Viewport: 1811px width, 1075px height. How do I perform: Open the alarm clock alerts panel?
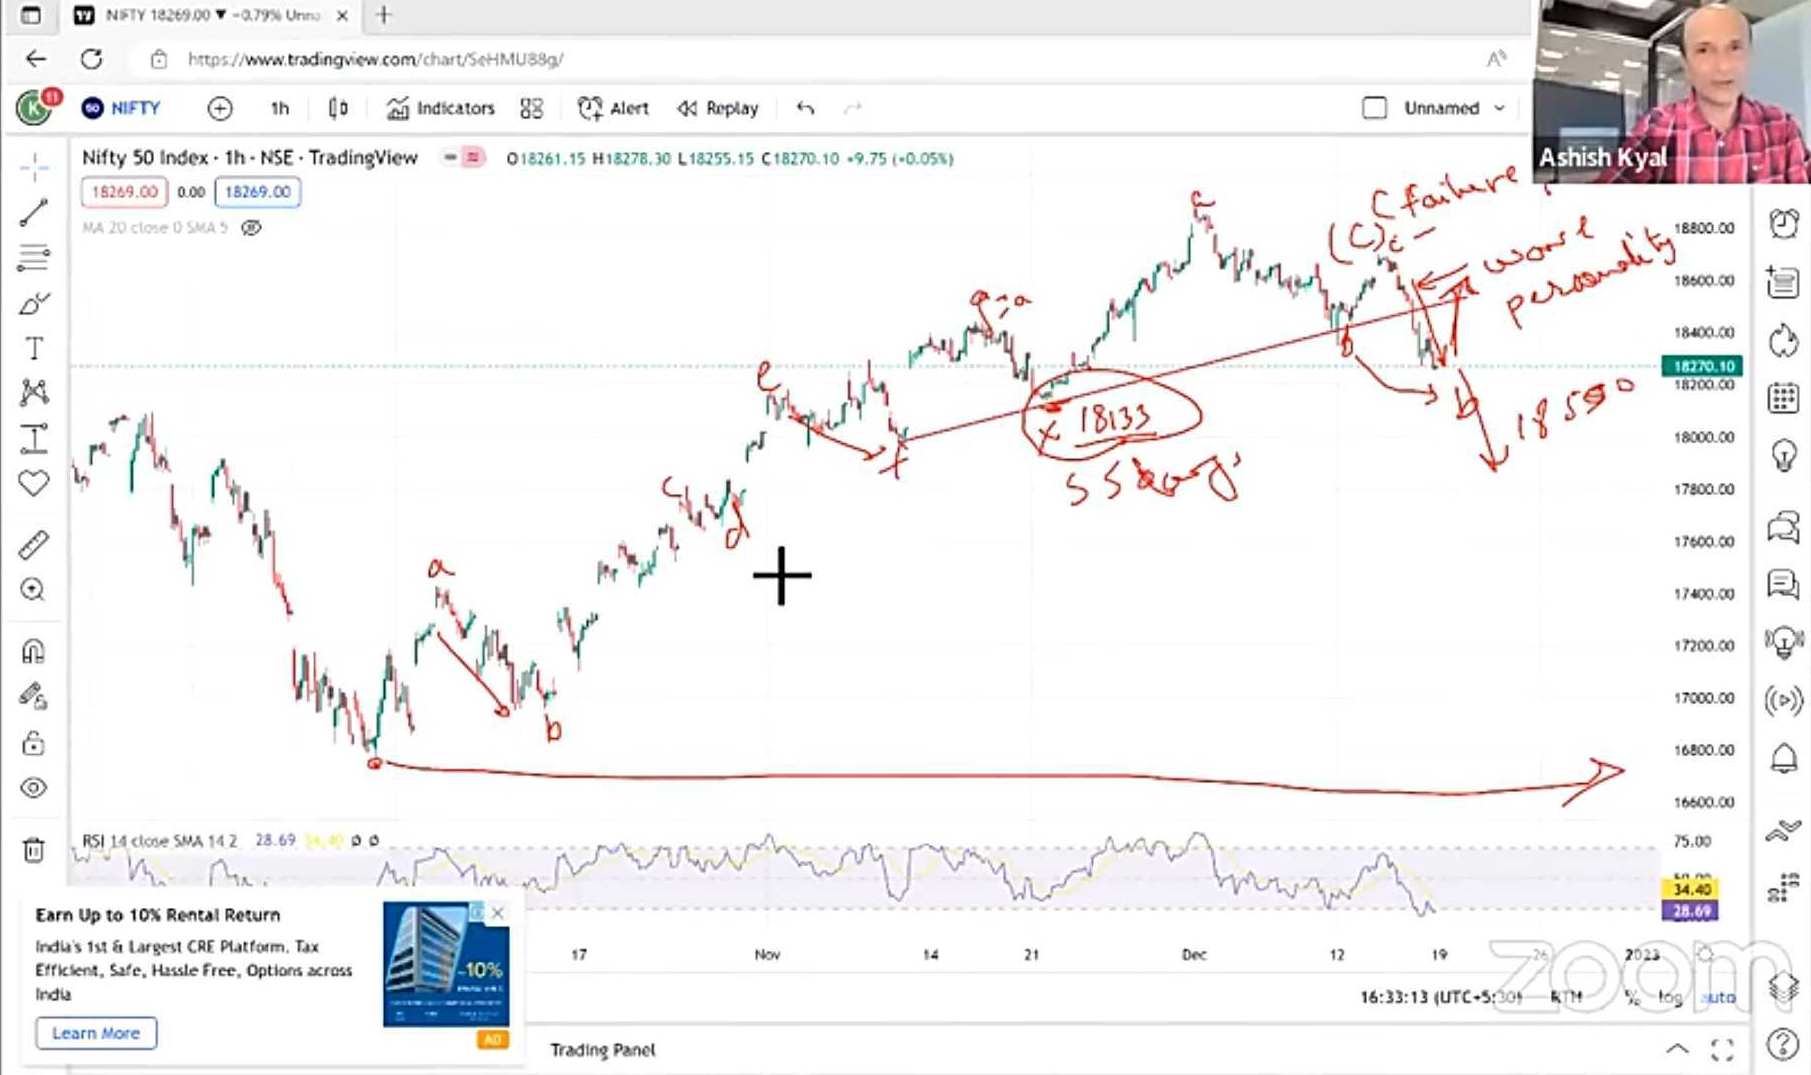click(x=1784, y=224)
